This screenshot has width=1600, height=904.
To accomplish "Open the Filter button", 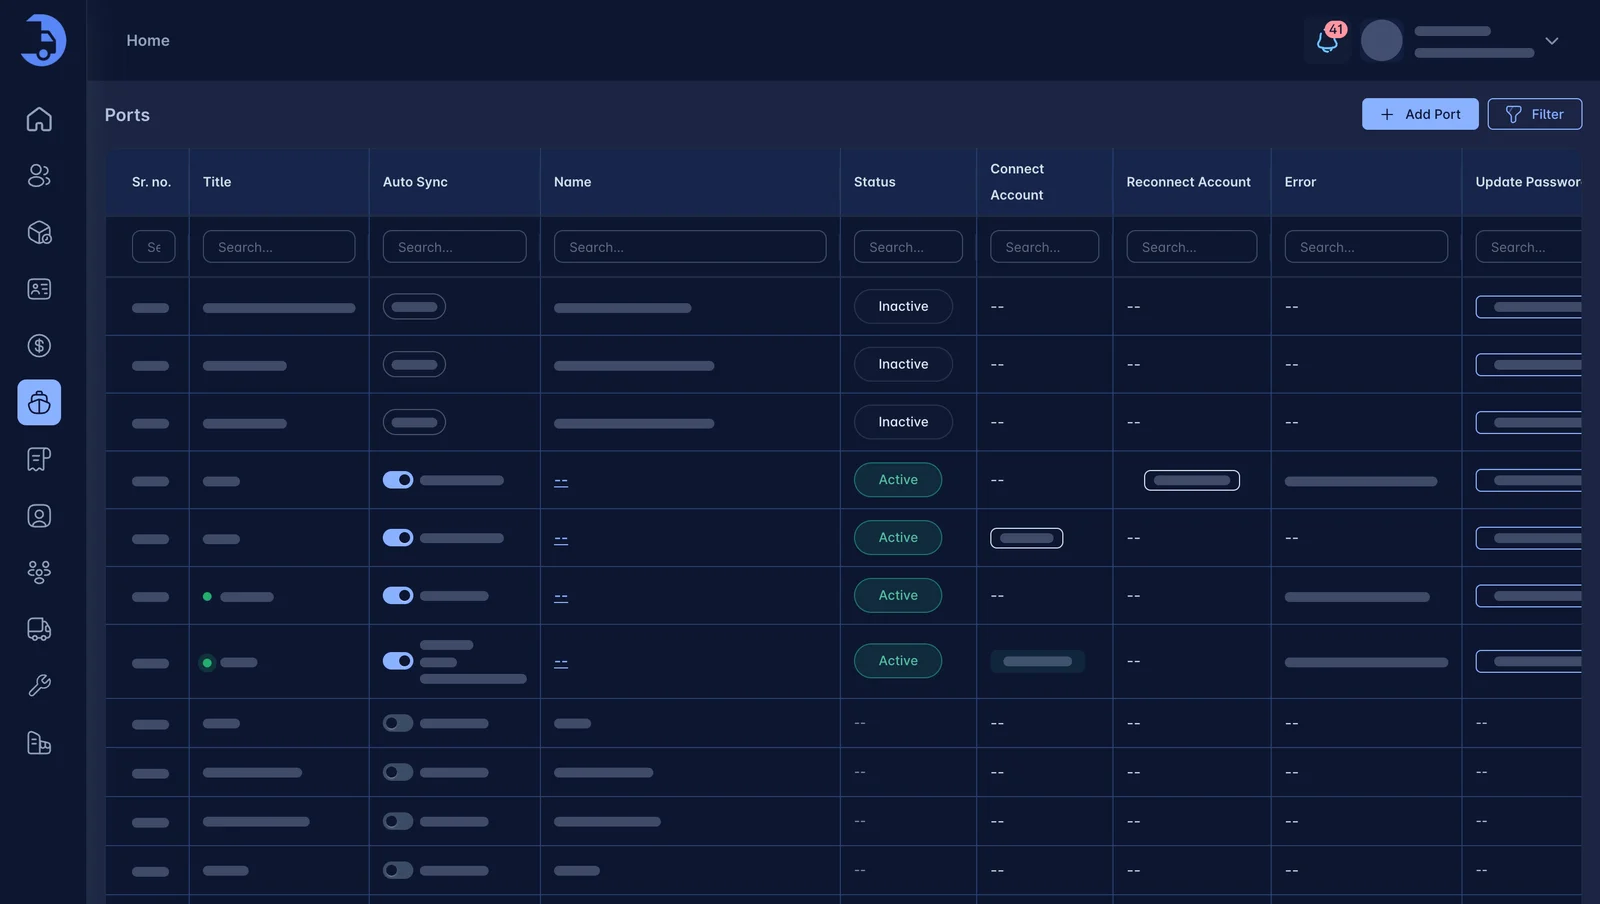I will [x=1534, y=114].
